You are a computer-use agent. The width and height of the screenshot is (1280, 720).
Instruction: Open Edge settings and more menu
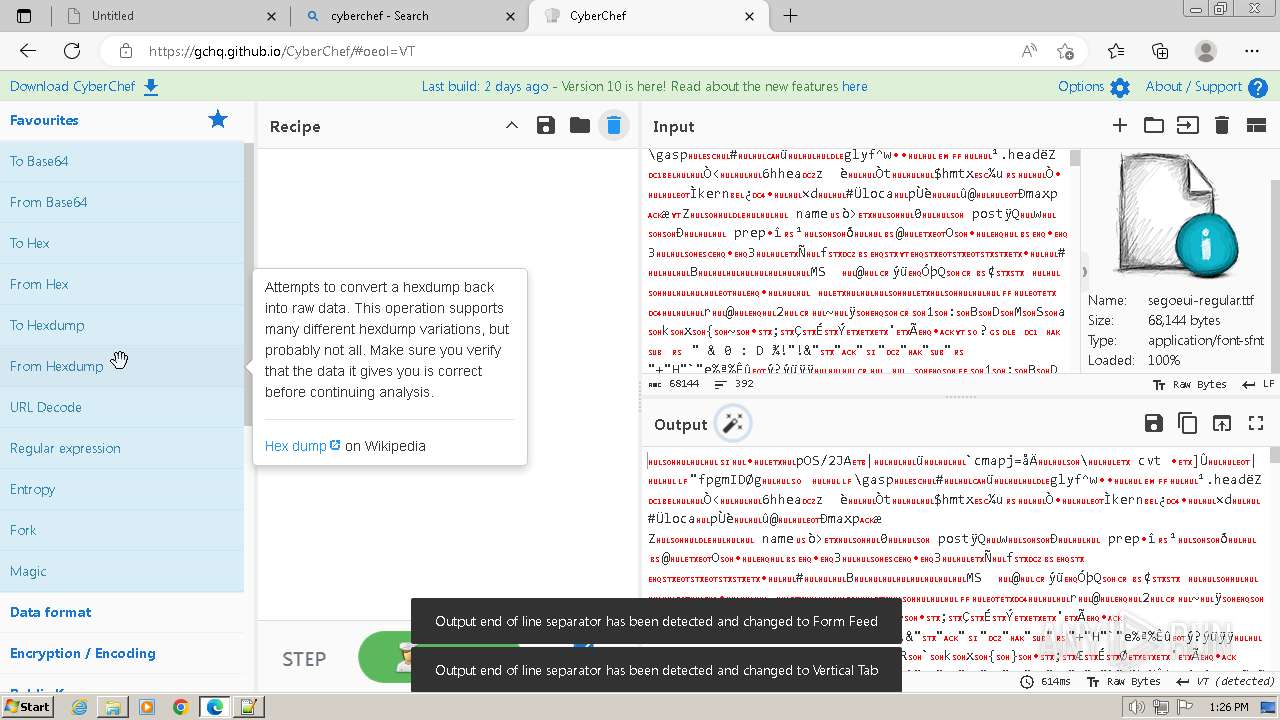coord(1252,51)
